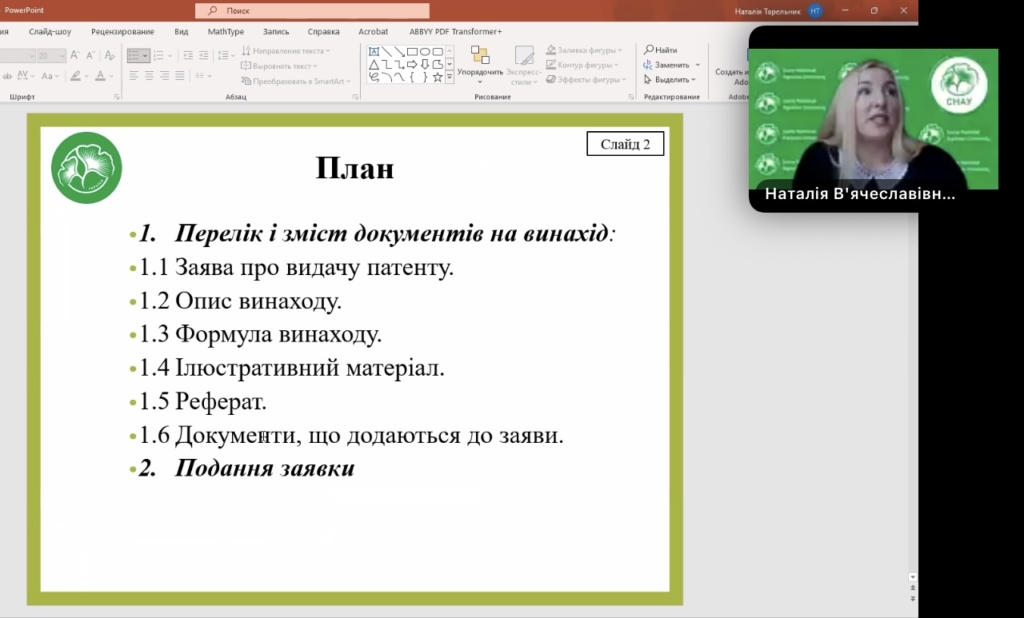Expand the shapes gallery more arrow
The image size is (1024, 618).
450,76
